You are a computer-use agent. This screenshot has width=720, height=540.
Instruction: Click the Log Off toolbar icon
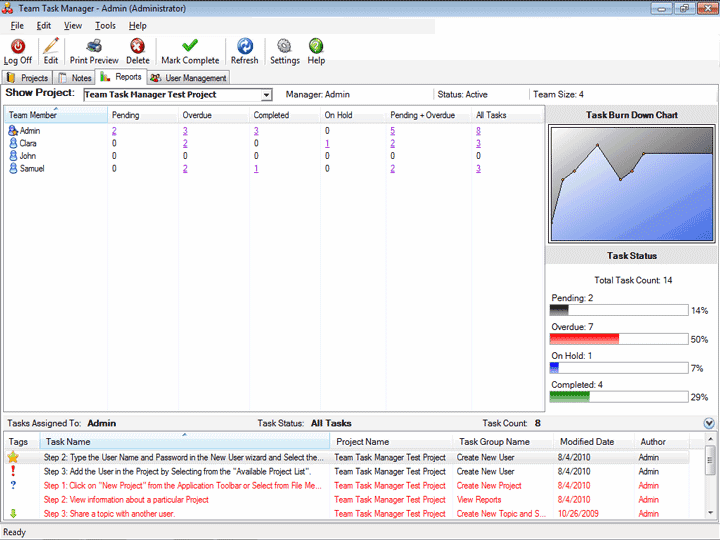pos(18,47)
